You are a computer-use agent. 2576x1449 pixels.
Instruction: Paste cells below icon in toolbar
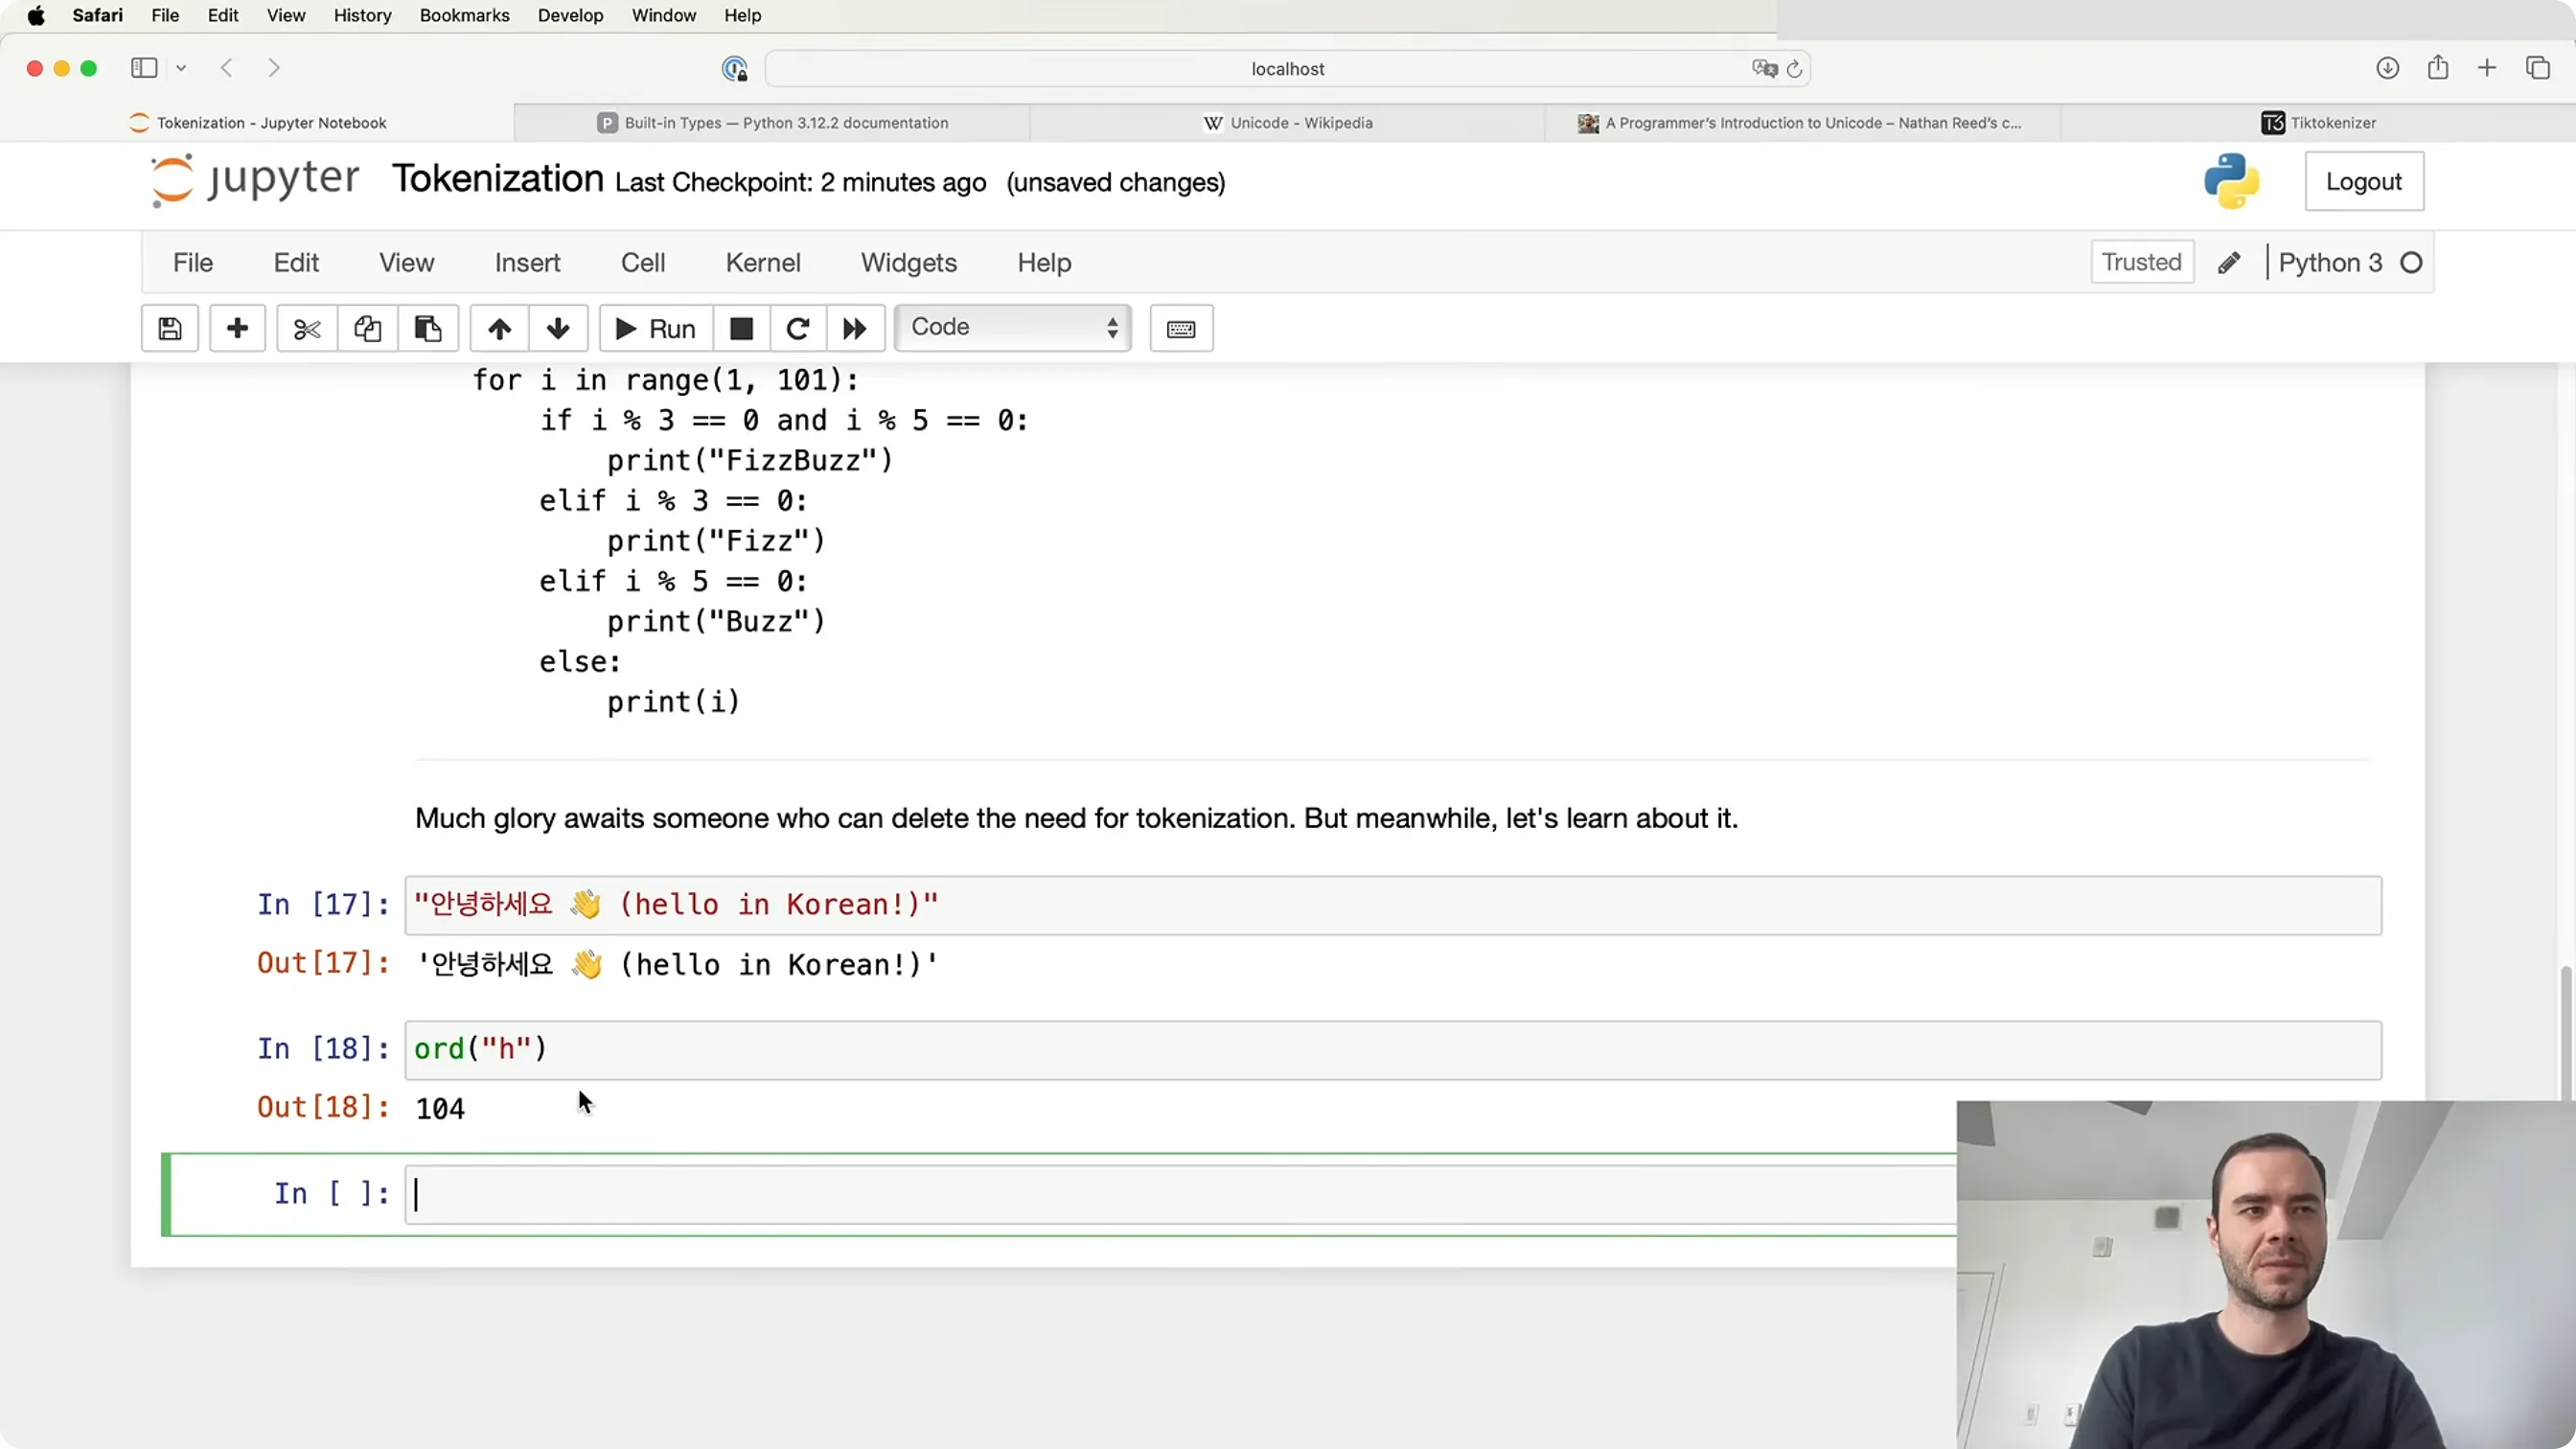[x=428, y=328]
